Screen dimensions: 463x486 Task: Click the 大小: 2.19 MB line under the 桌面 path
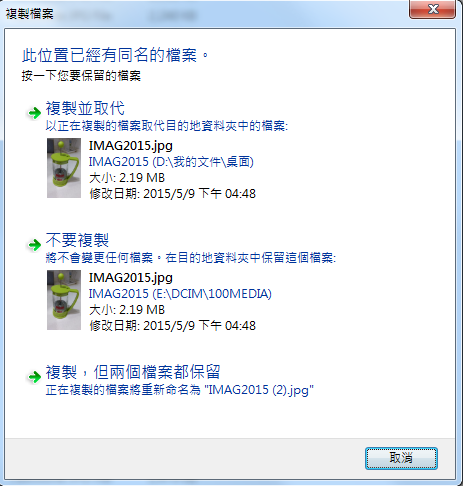point(127,178)
